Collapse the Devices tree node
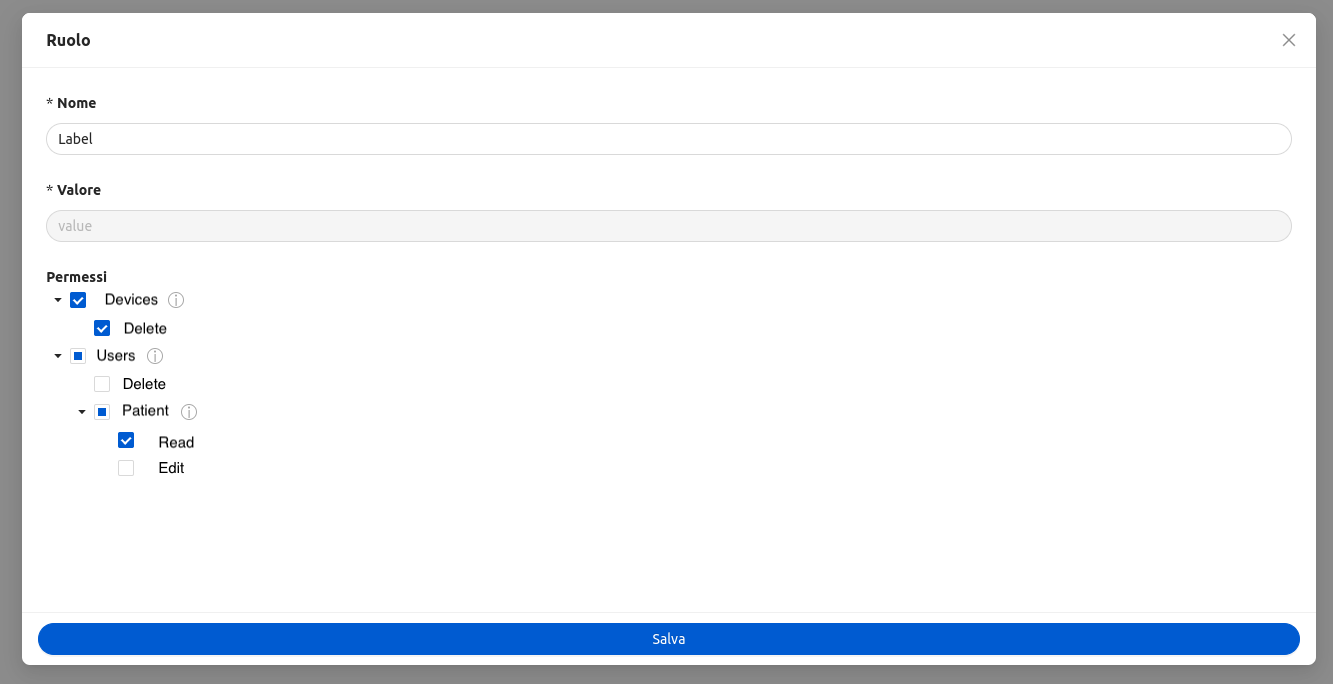The width and height of the screenshot is (1333, 684). click(58, 299)
